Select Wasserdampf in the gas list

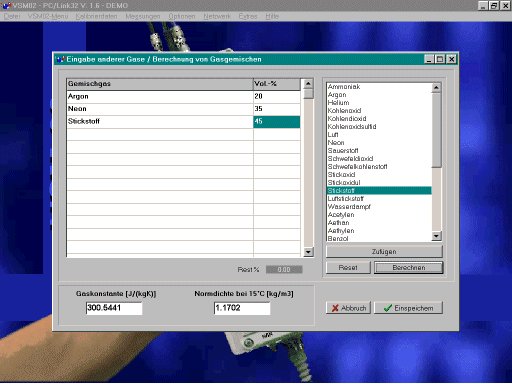(379, 207)
